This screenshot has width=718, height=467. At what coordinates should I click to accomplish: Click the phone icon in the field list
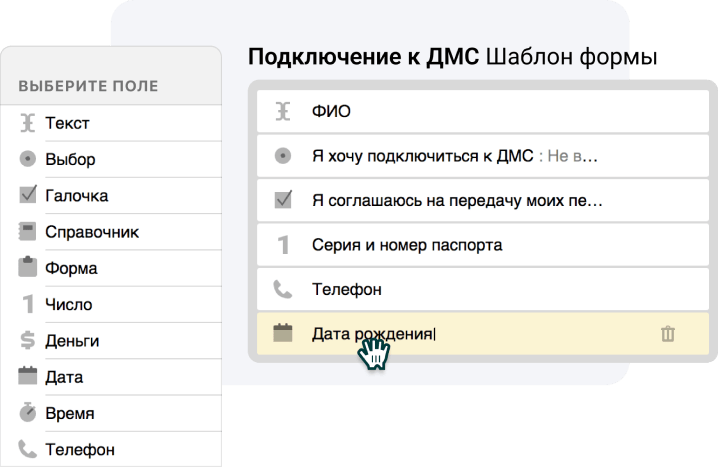tap(27, 449)
